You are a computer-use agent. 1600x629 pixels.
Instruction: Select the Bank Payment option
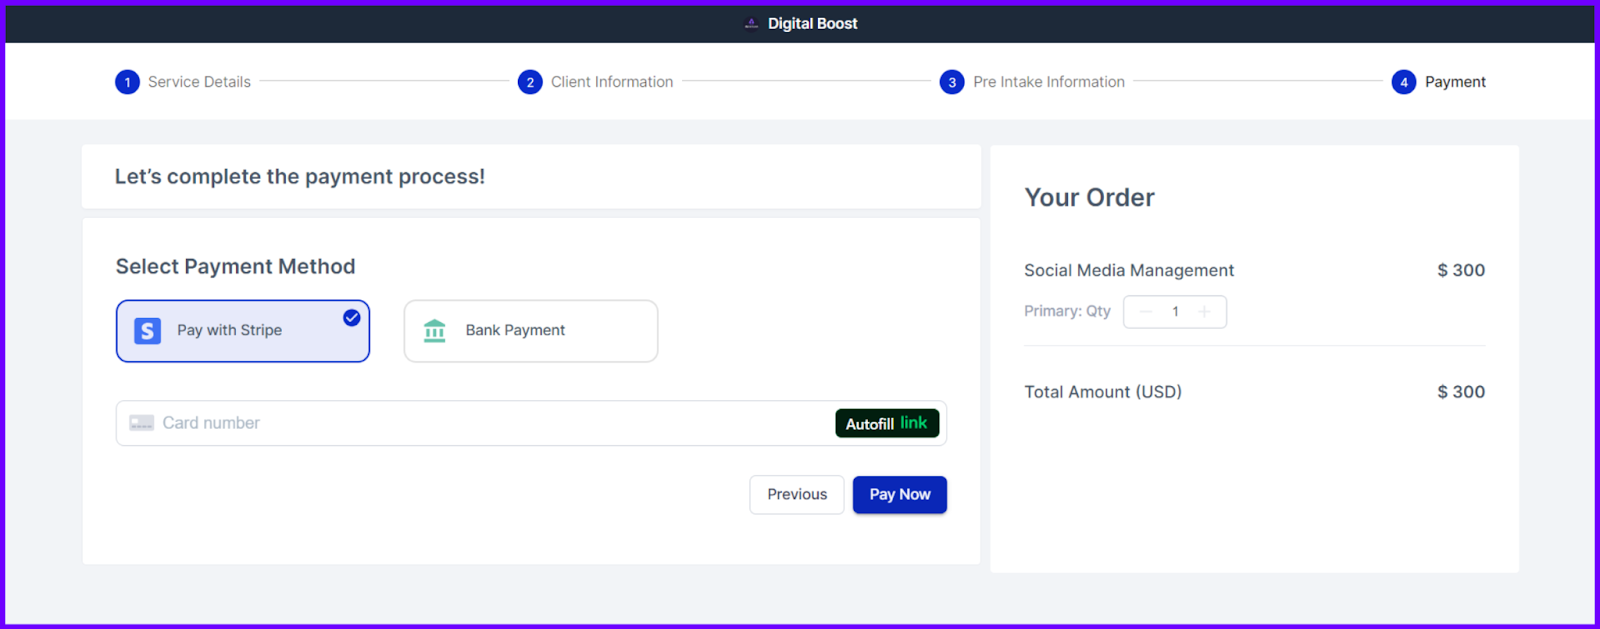pyautogui.click(x=530, y=330)
